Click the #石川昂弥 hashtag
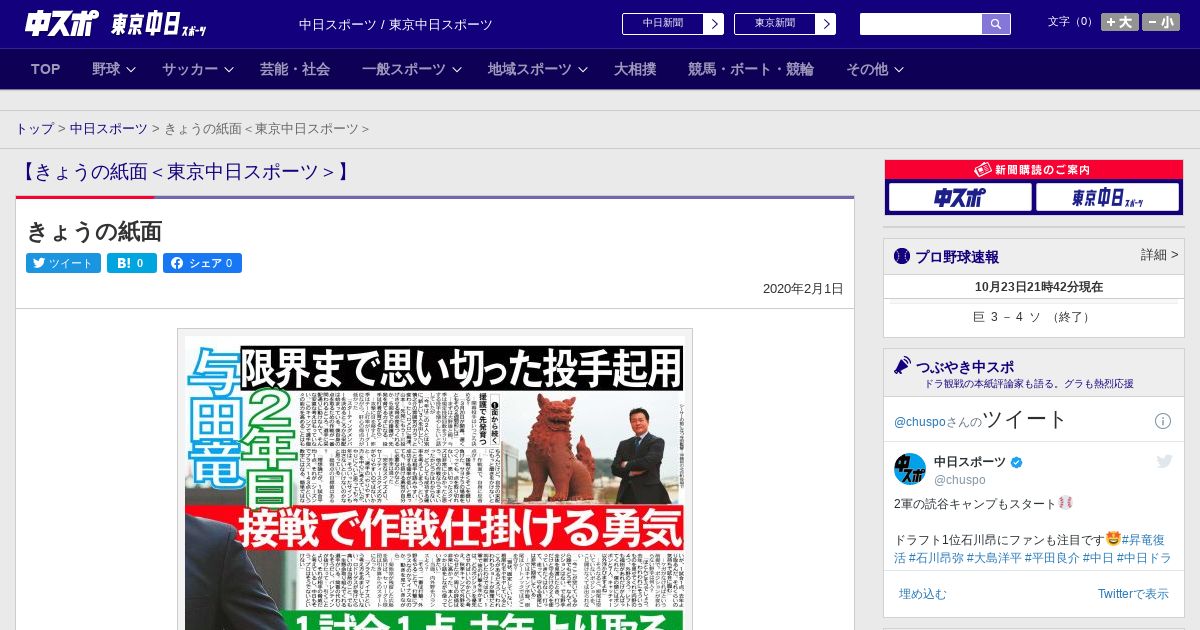The width and height of the screenshot is (1200, 630). tap(936, 558)
